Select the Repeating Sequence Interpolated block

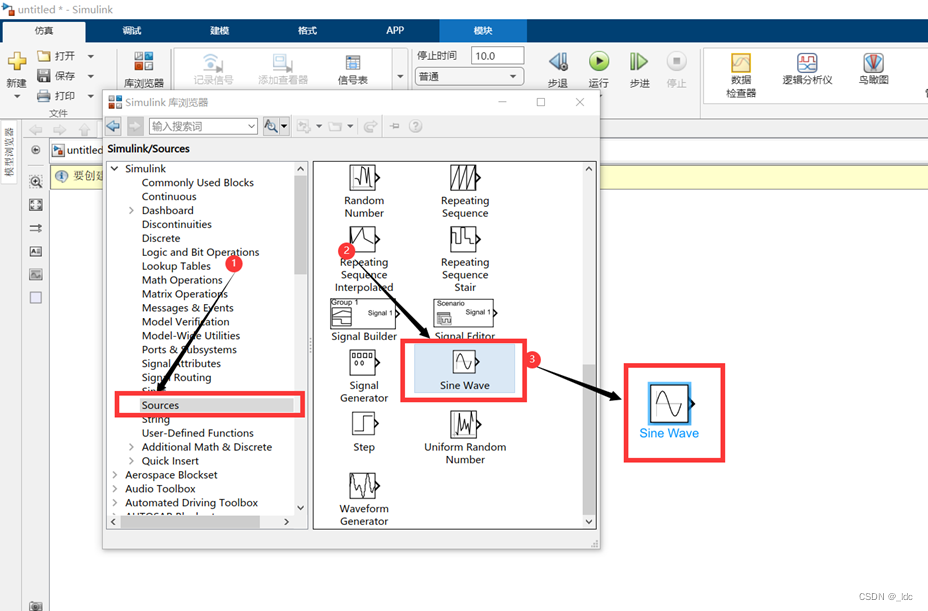[364, 259]
